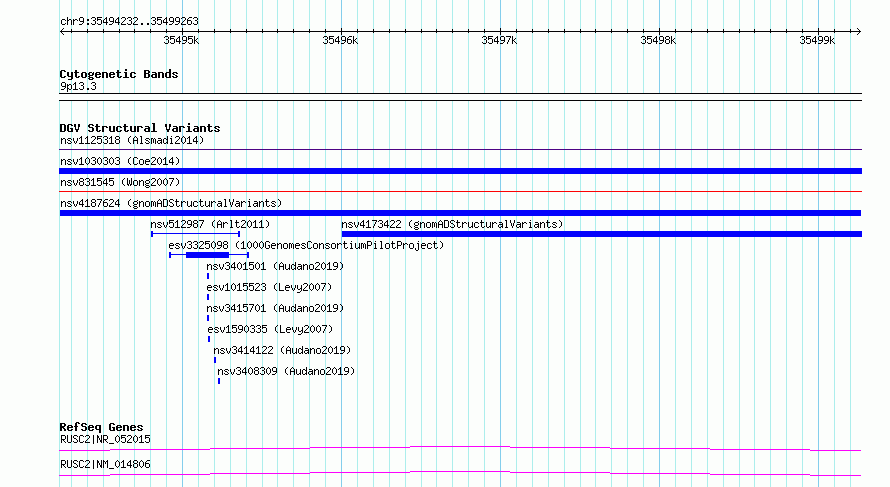Click the ruler's left arrowhead
This screenshot has width=890, height=487.
[62, 32]
